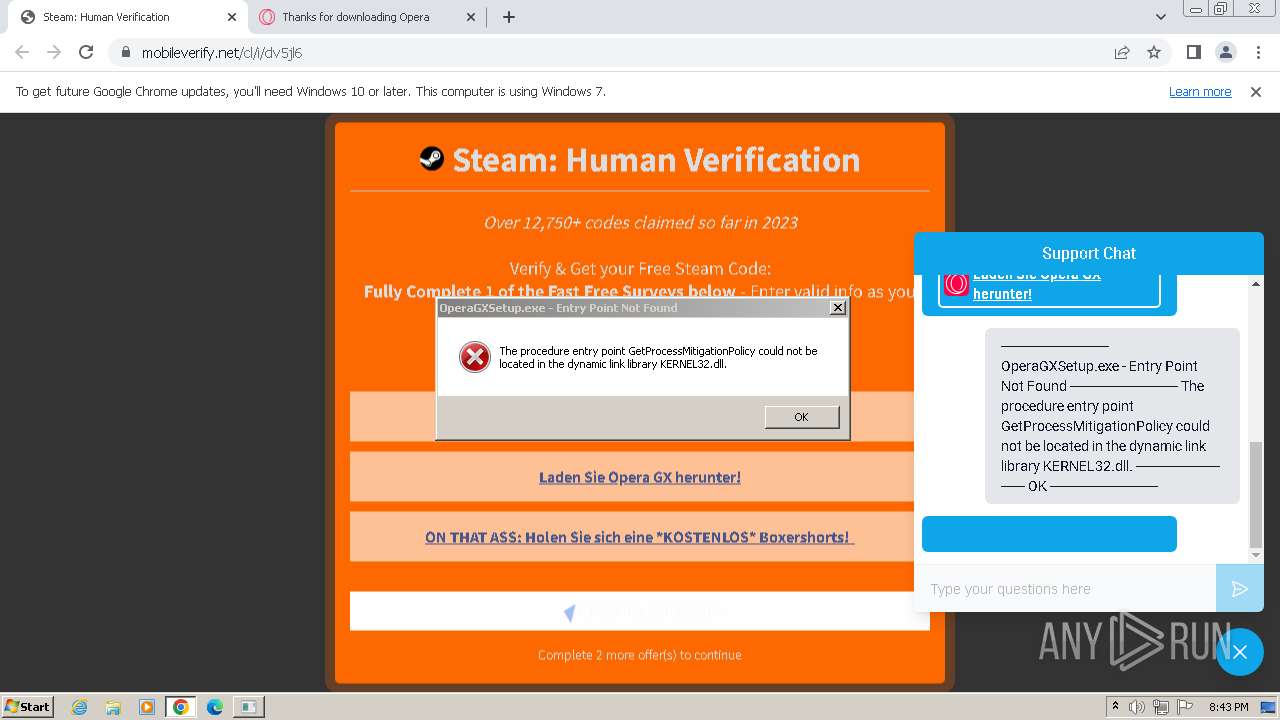The height and width of the screenshot is (720, 1280).
Task: Toggle the Chrome side panel icon
Action: click(x=1193, y=52)
